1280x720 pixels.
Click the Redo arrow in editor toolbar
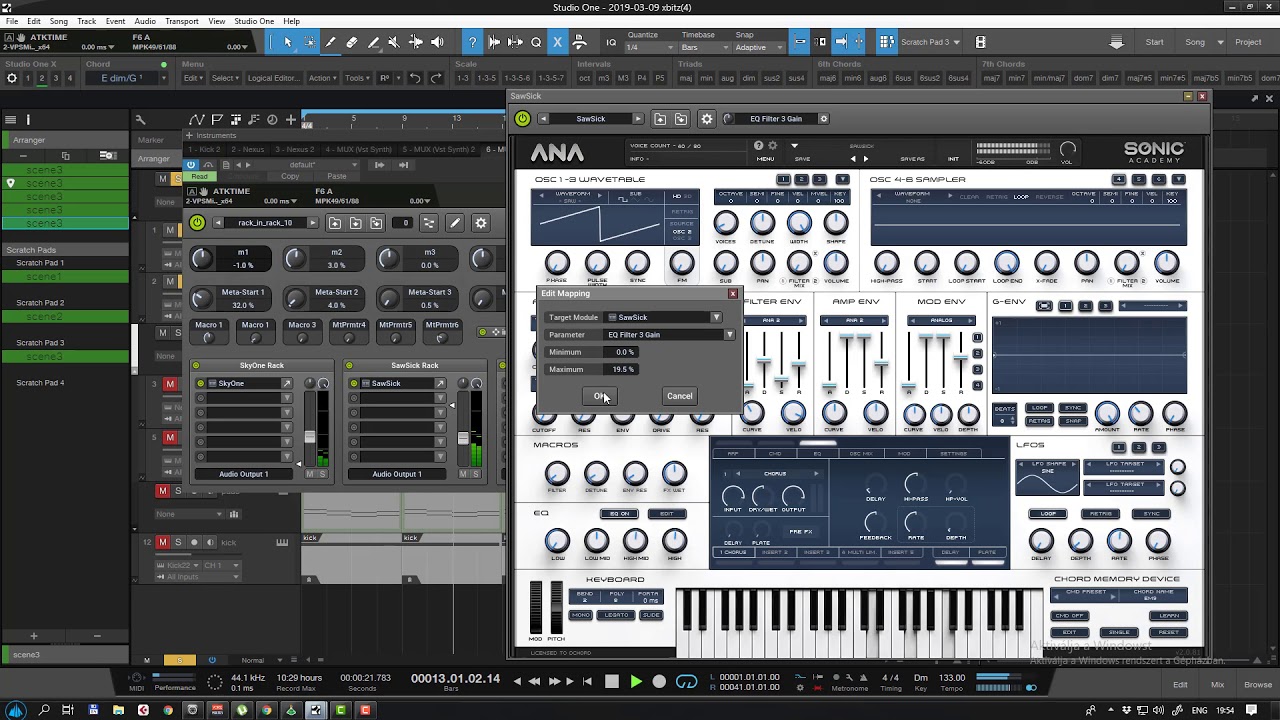436,78
